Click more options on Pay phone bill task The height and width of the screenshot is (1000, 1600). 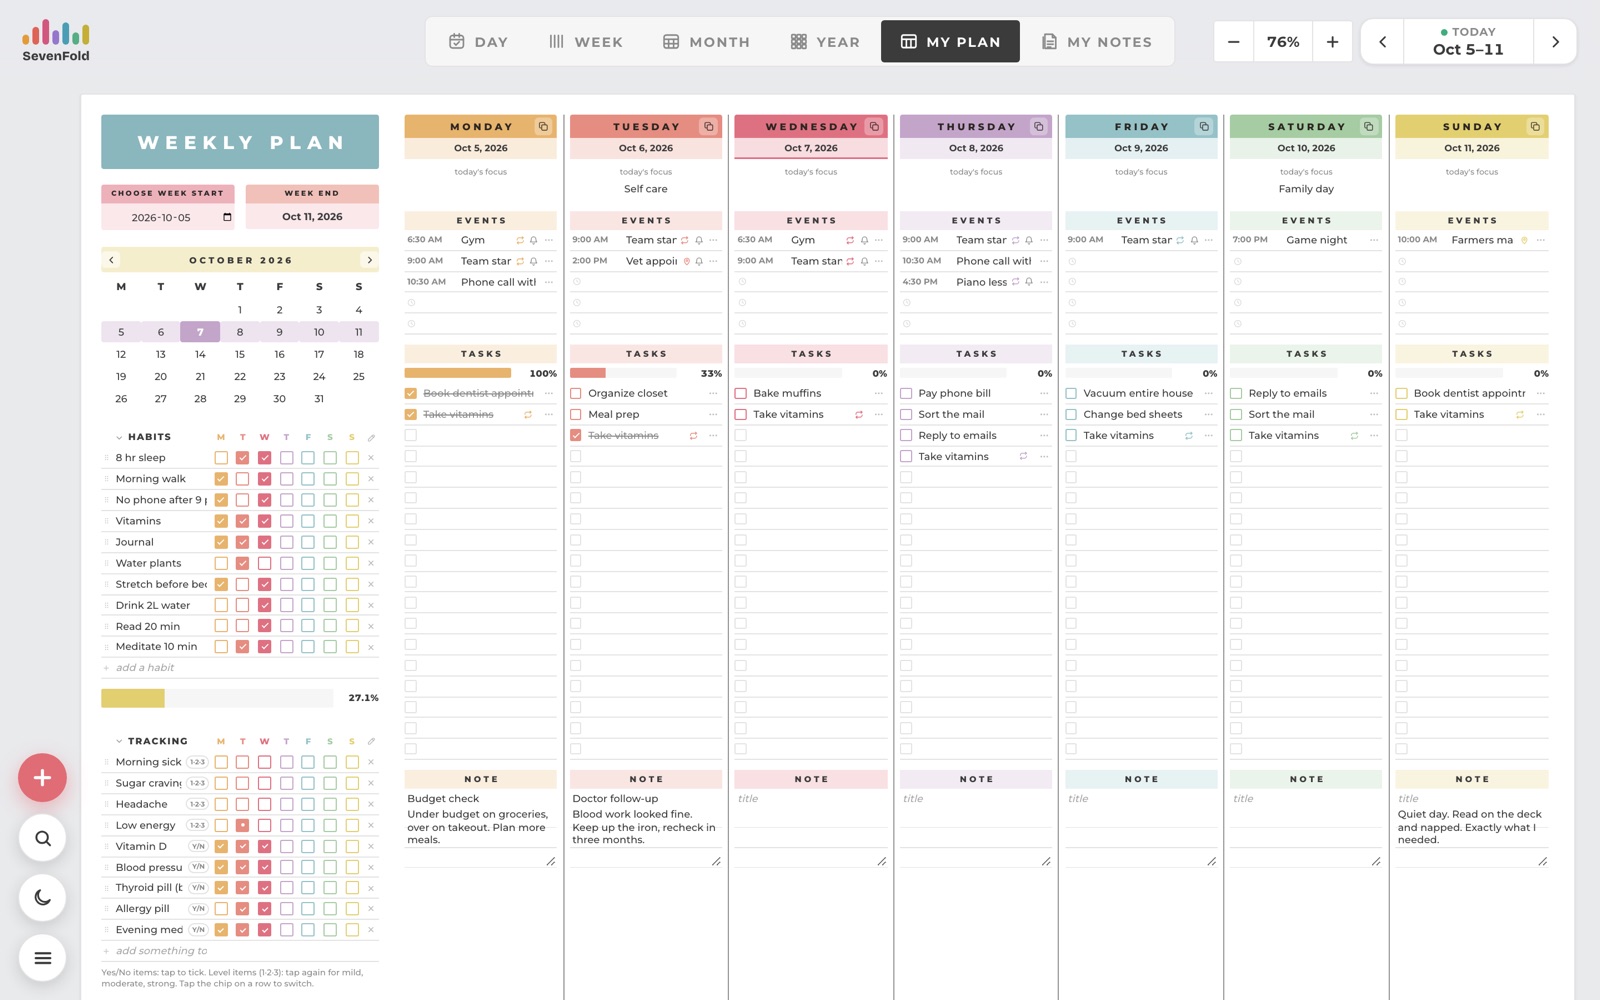click(x=1043, y=393)
